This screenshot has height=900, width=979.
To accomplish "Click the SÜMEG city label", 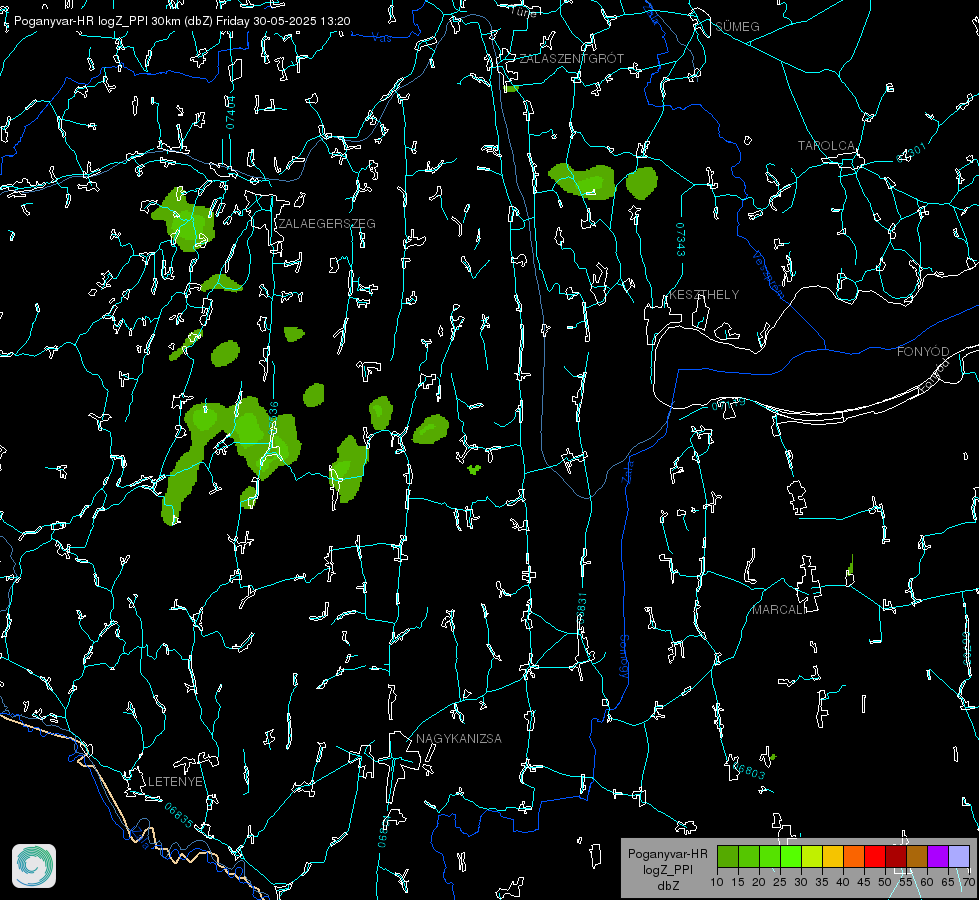I will click(737, 27).
